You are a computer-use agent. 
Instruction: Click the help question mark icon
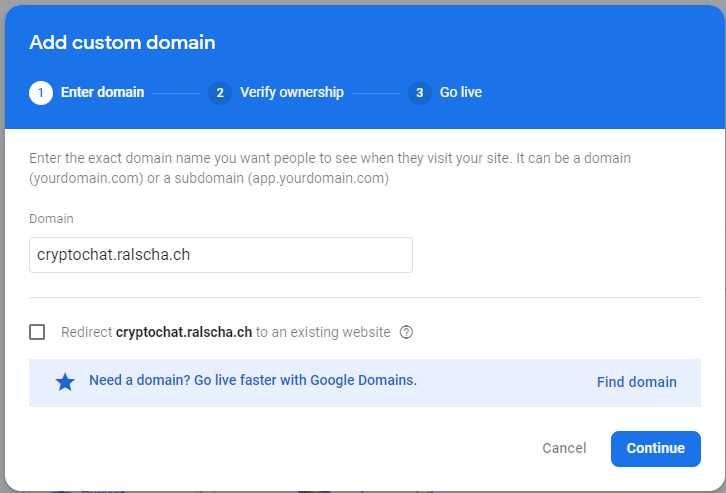pyautogui.click(x=406, y=332)
